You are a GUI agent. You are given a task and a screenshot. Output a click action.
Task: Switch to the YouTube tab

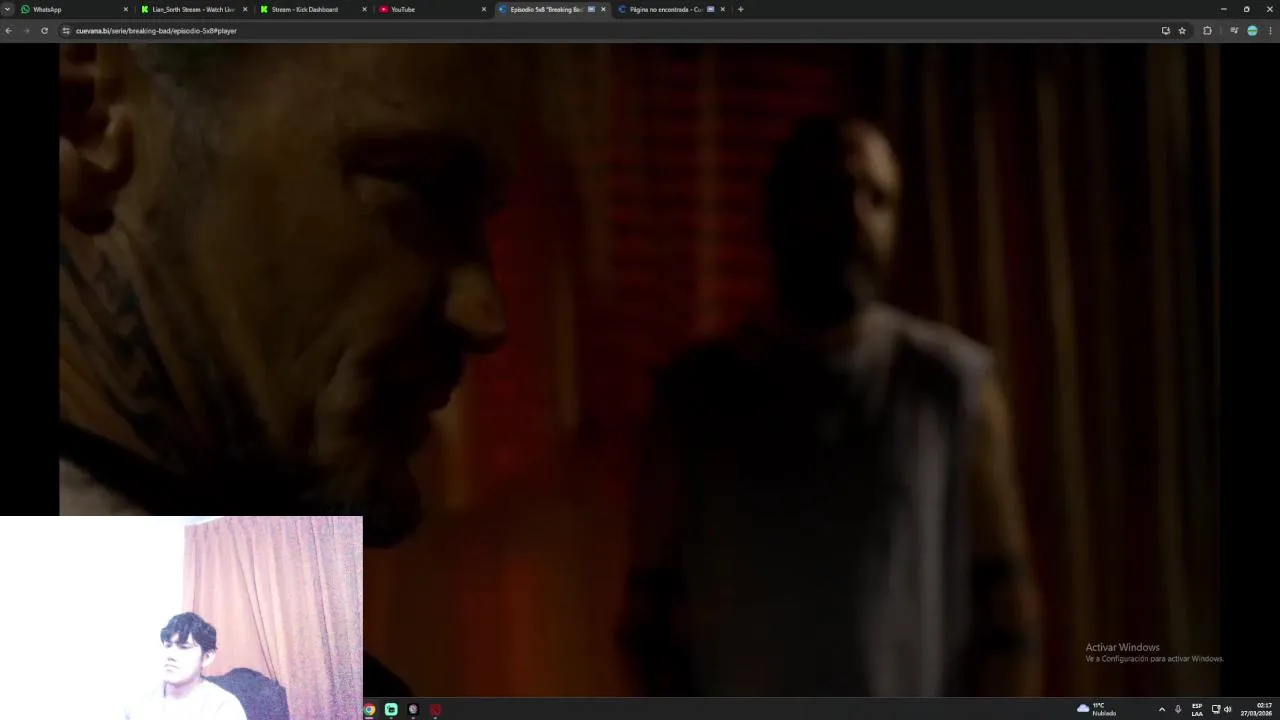(x=432, y=9)
